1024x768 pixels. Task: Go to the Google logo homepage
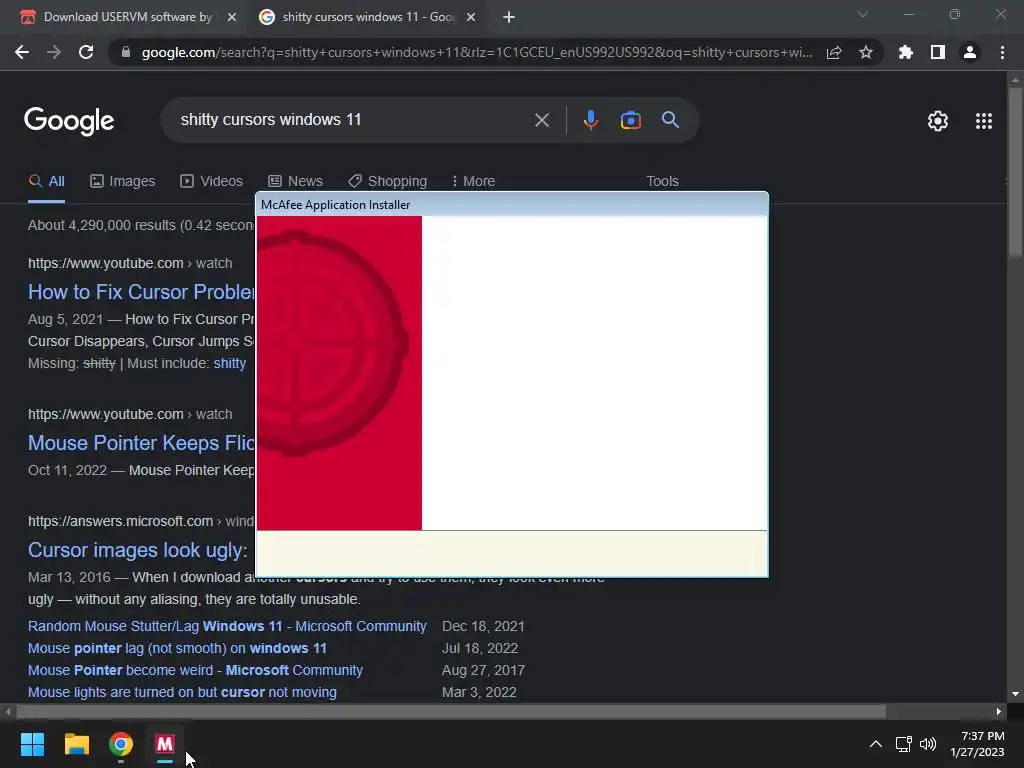tap(69, 121)
